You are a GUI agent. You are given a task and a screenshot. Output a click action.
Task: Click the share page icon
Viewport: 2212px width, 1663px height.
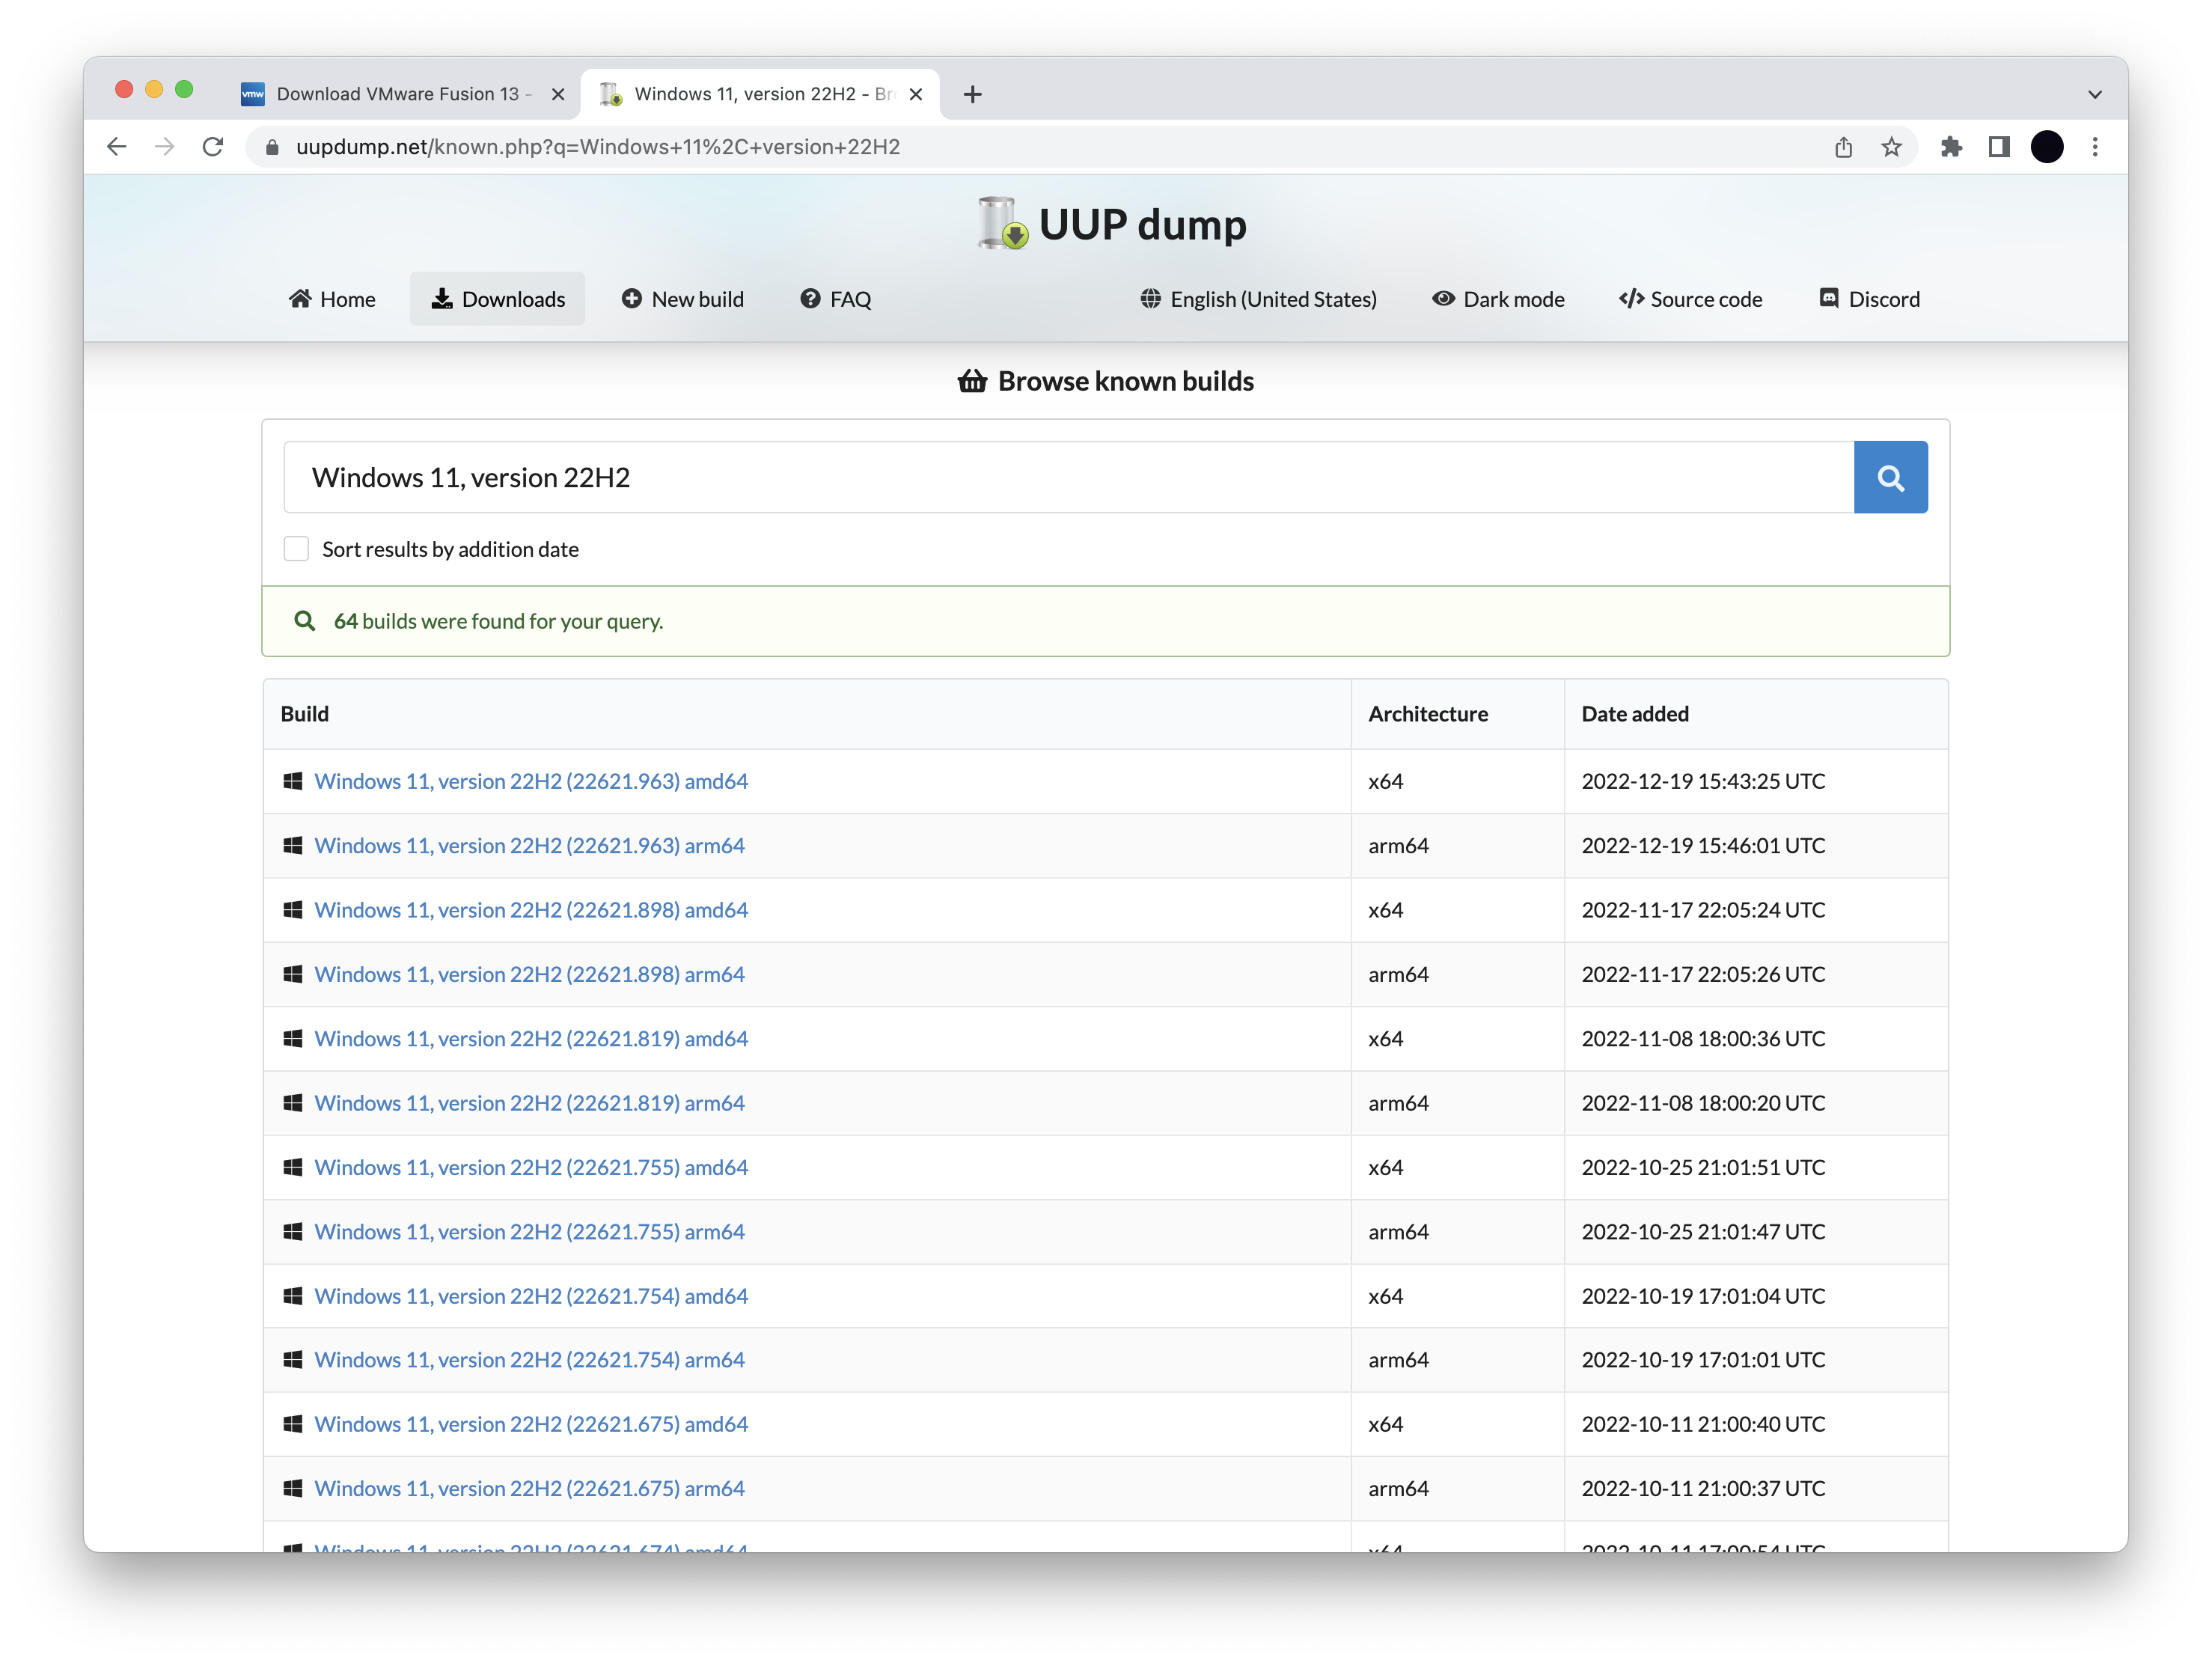pyautogui.click(x=1843, y=147)
